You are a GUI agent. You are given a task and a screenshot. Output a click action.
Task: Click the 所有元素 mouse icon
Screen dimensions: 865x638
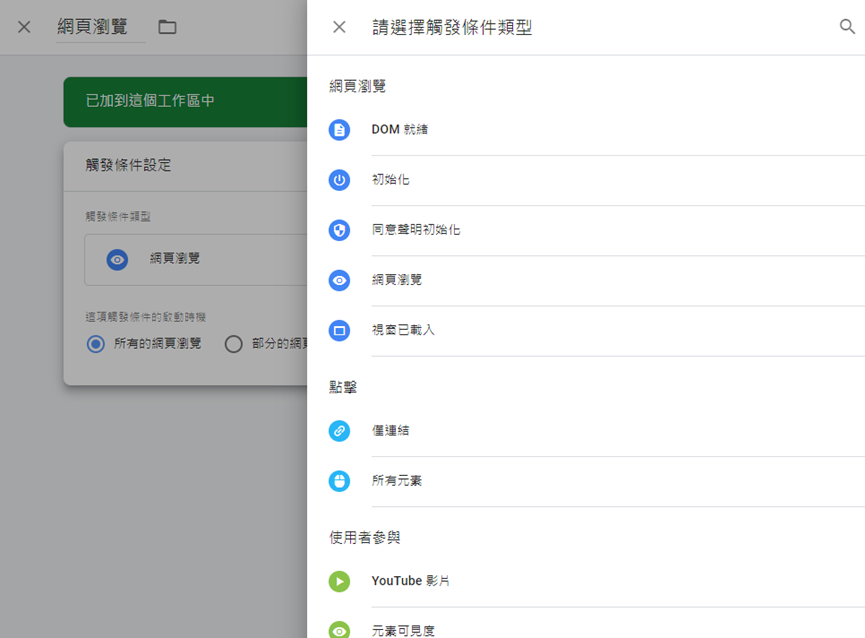click(339, 481)
